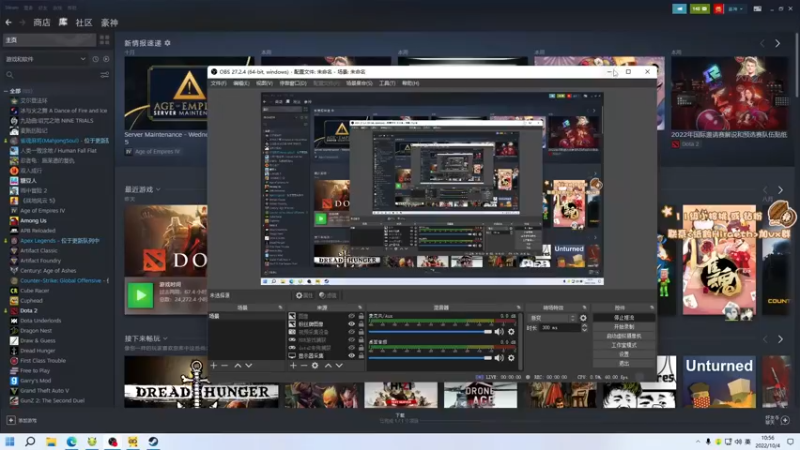Add a new scene in OBS scenes panel

(x=214, y=365)
